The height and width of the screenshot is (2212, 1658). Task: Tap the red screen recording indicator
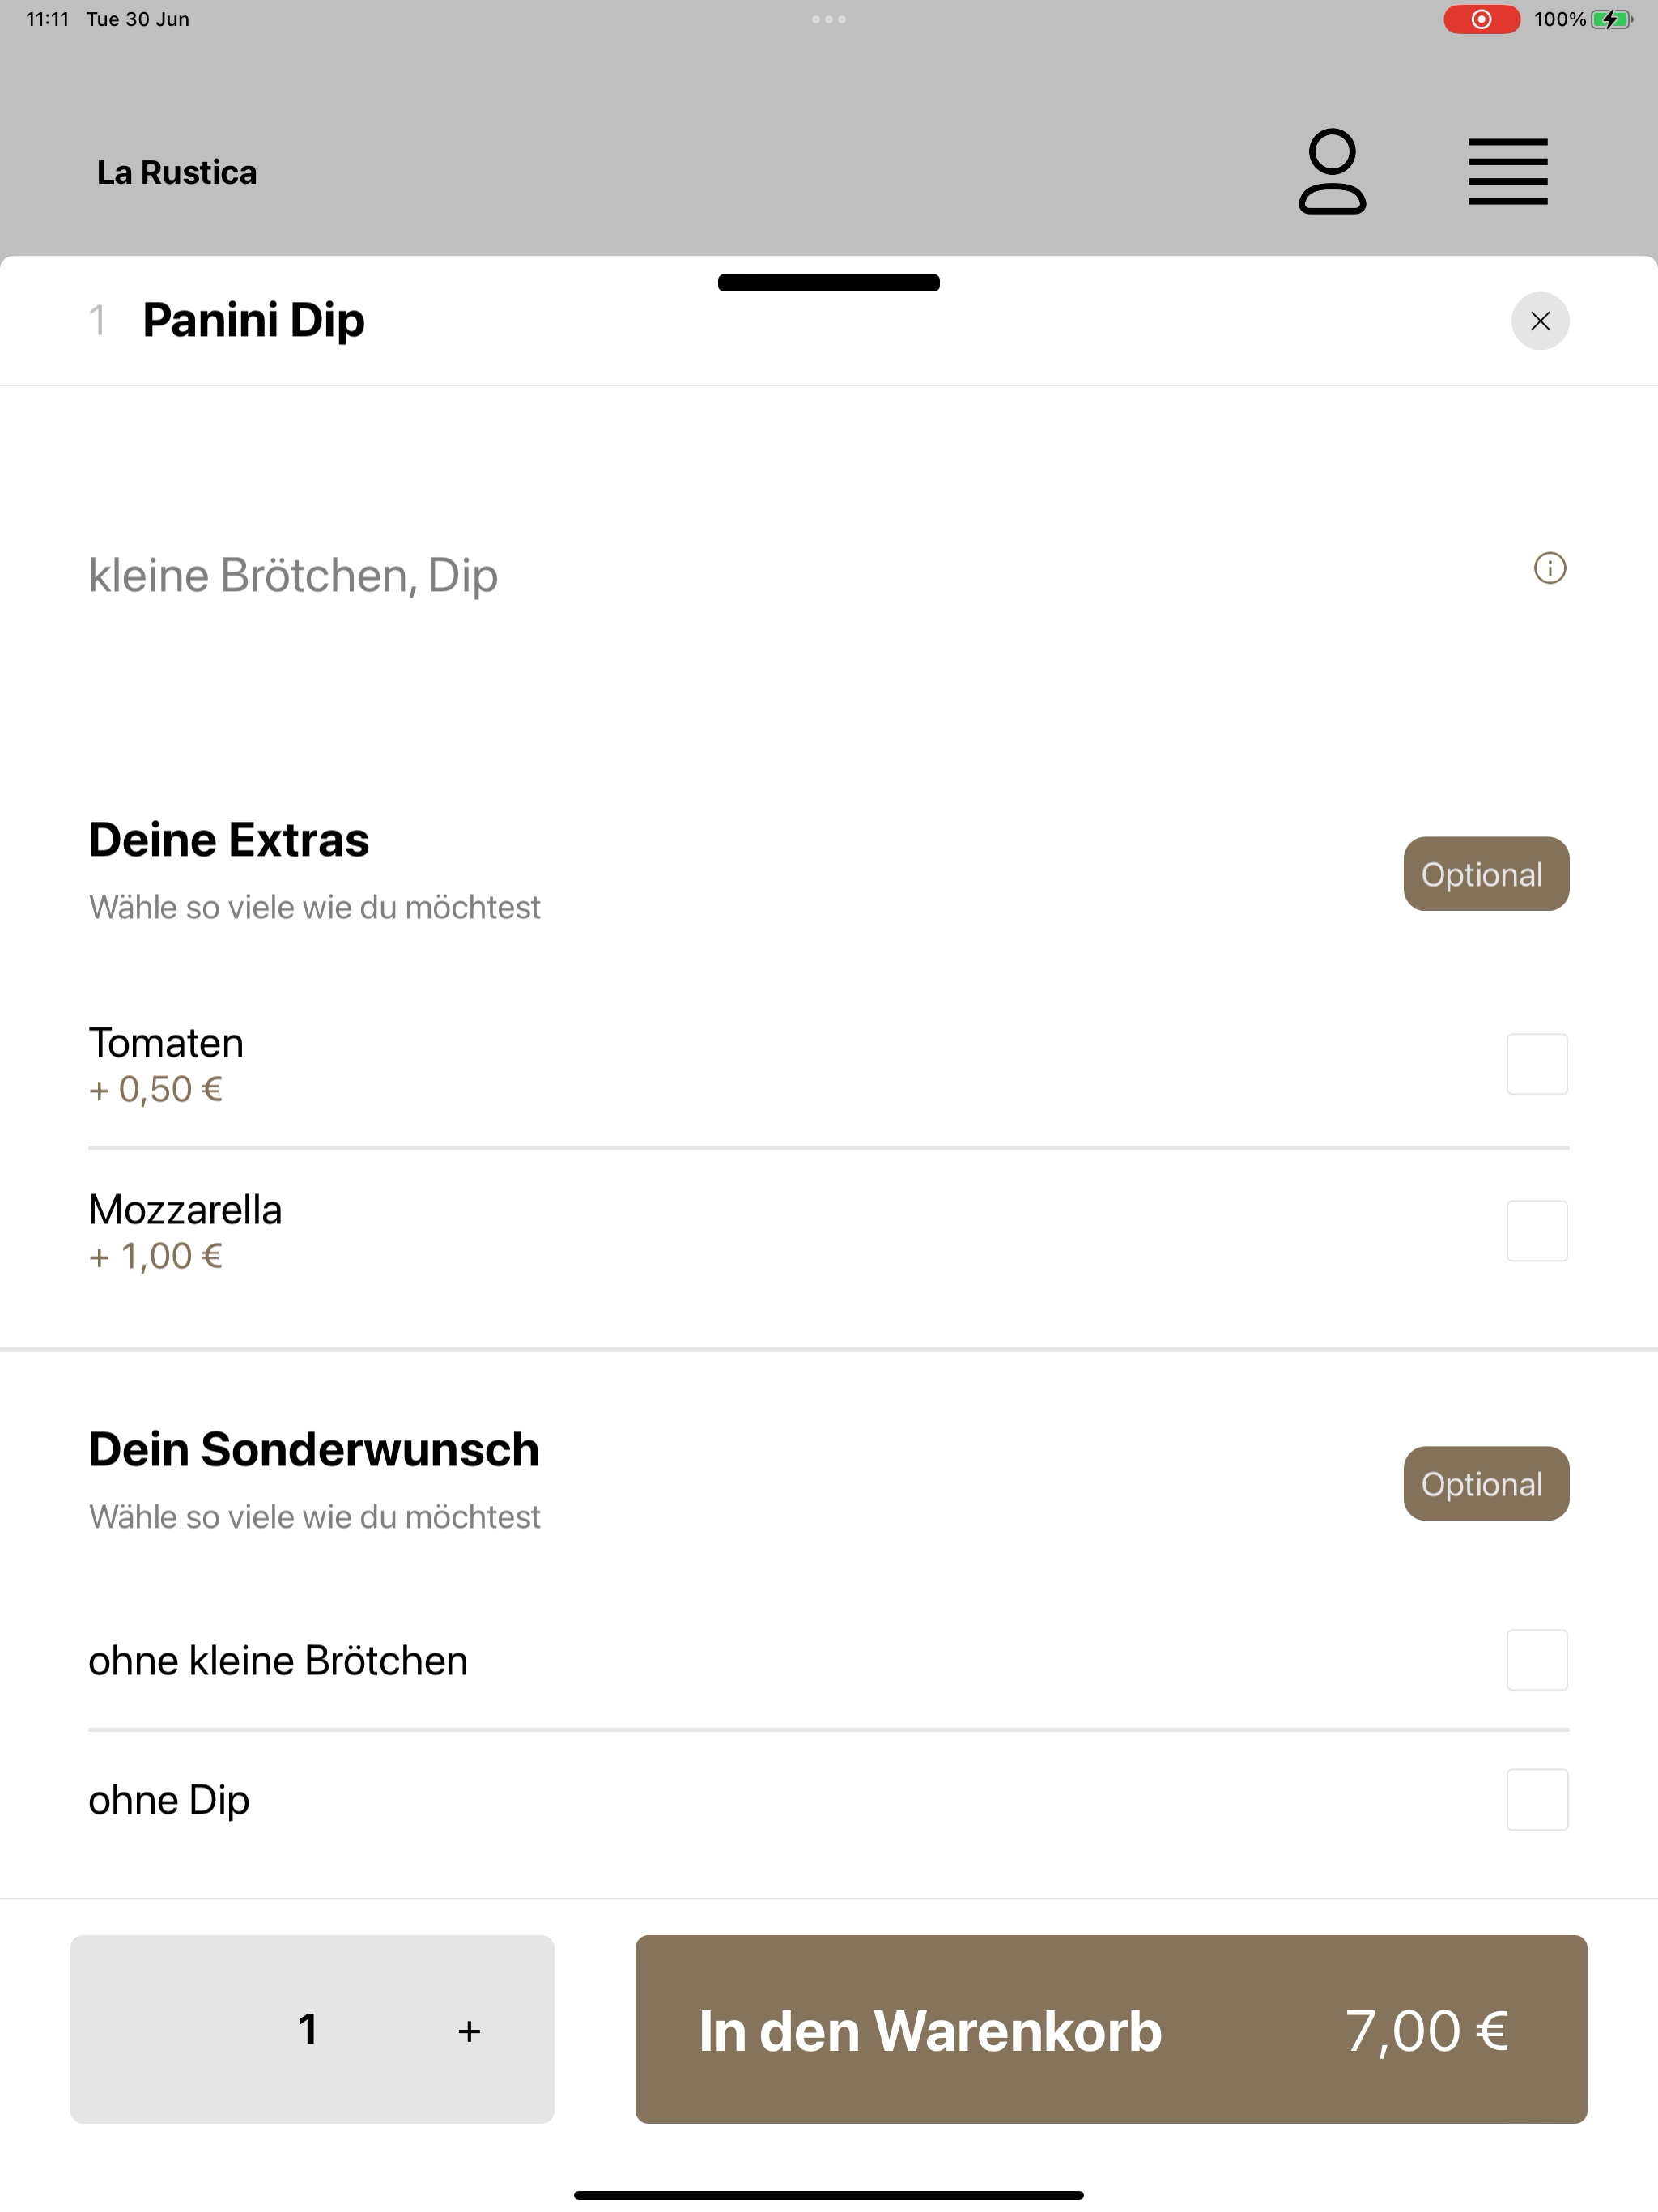pyautogui.click(x=1481, y=19)
